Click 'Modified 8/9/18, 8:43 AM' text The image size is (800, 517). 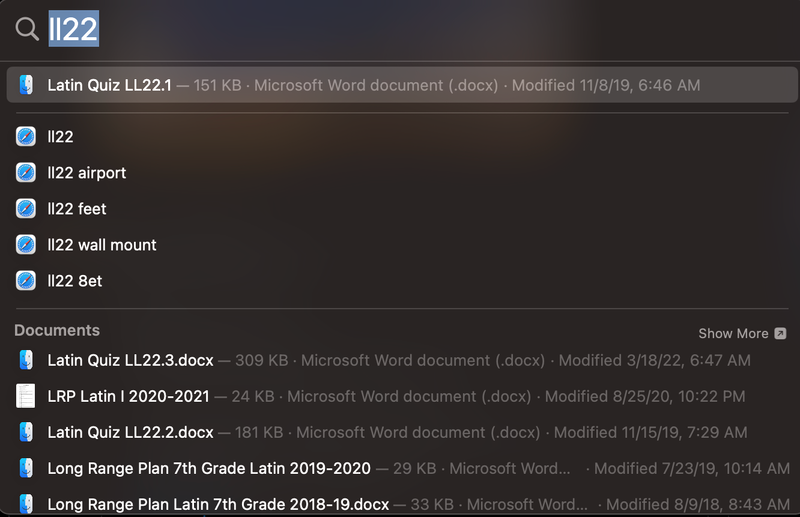(x=698, y=504)
